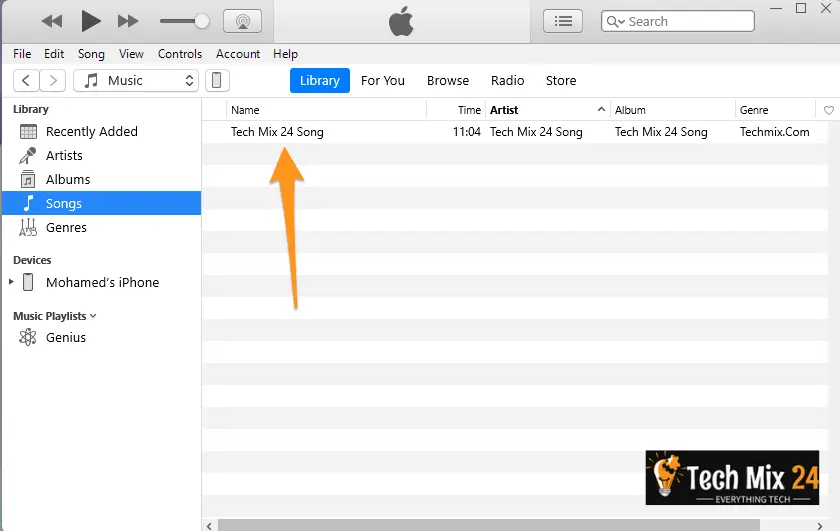This screenshot has width=840, height=531.
Task: Click the Techmix.Com genre cell
Action: coord(774,132)
